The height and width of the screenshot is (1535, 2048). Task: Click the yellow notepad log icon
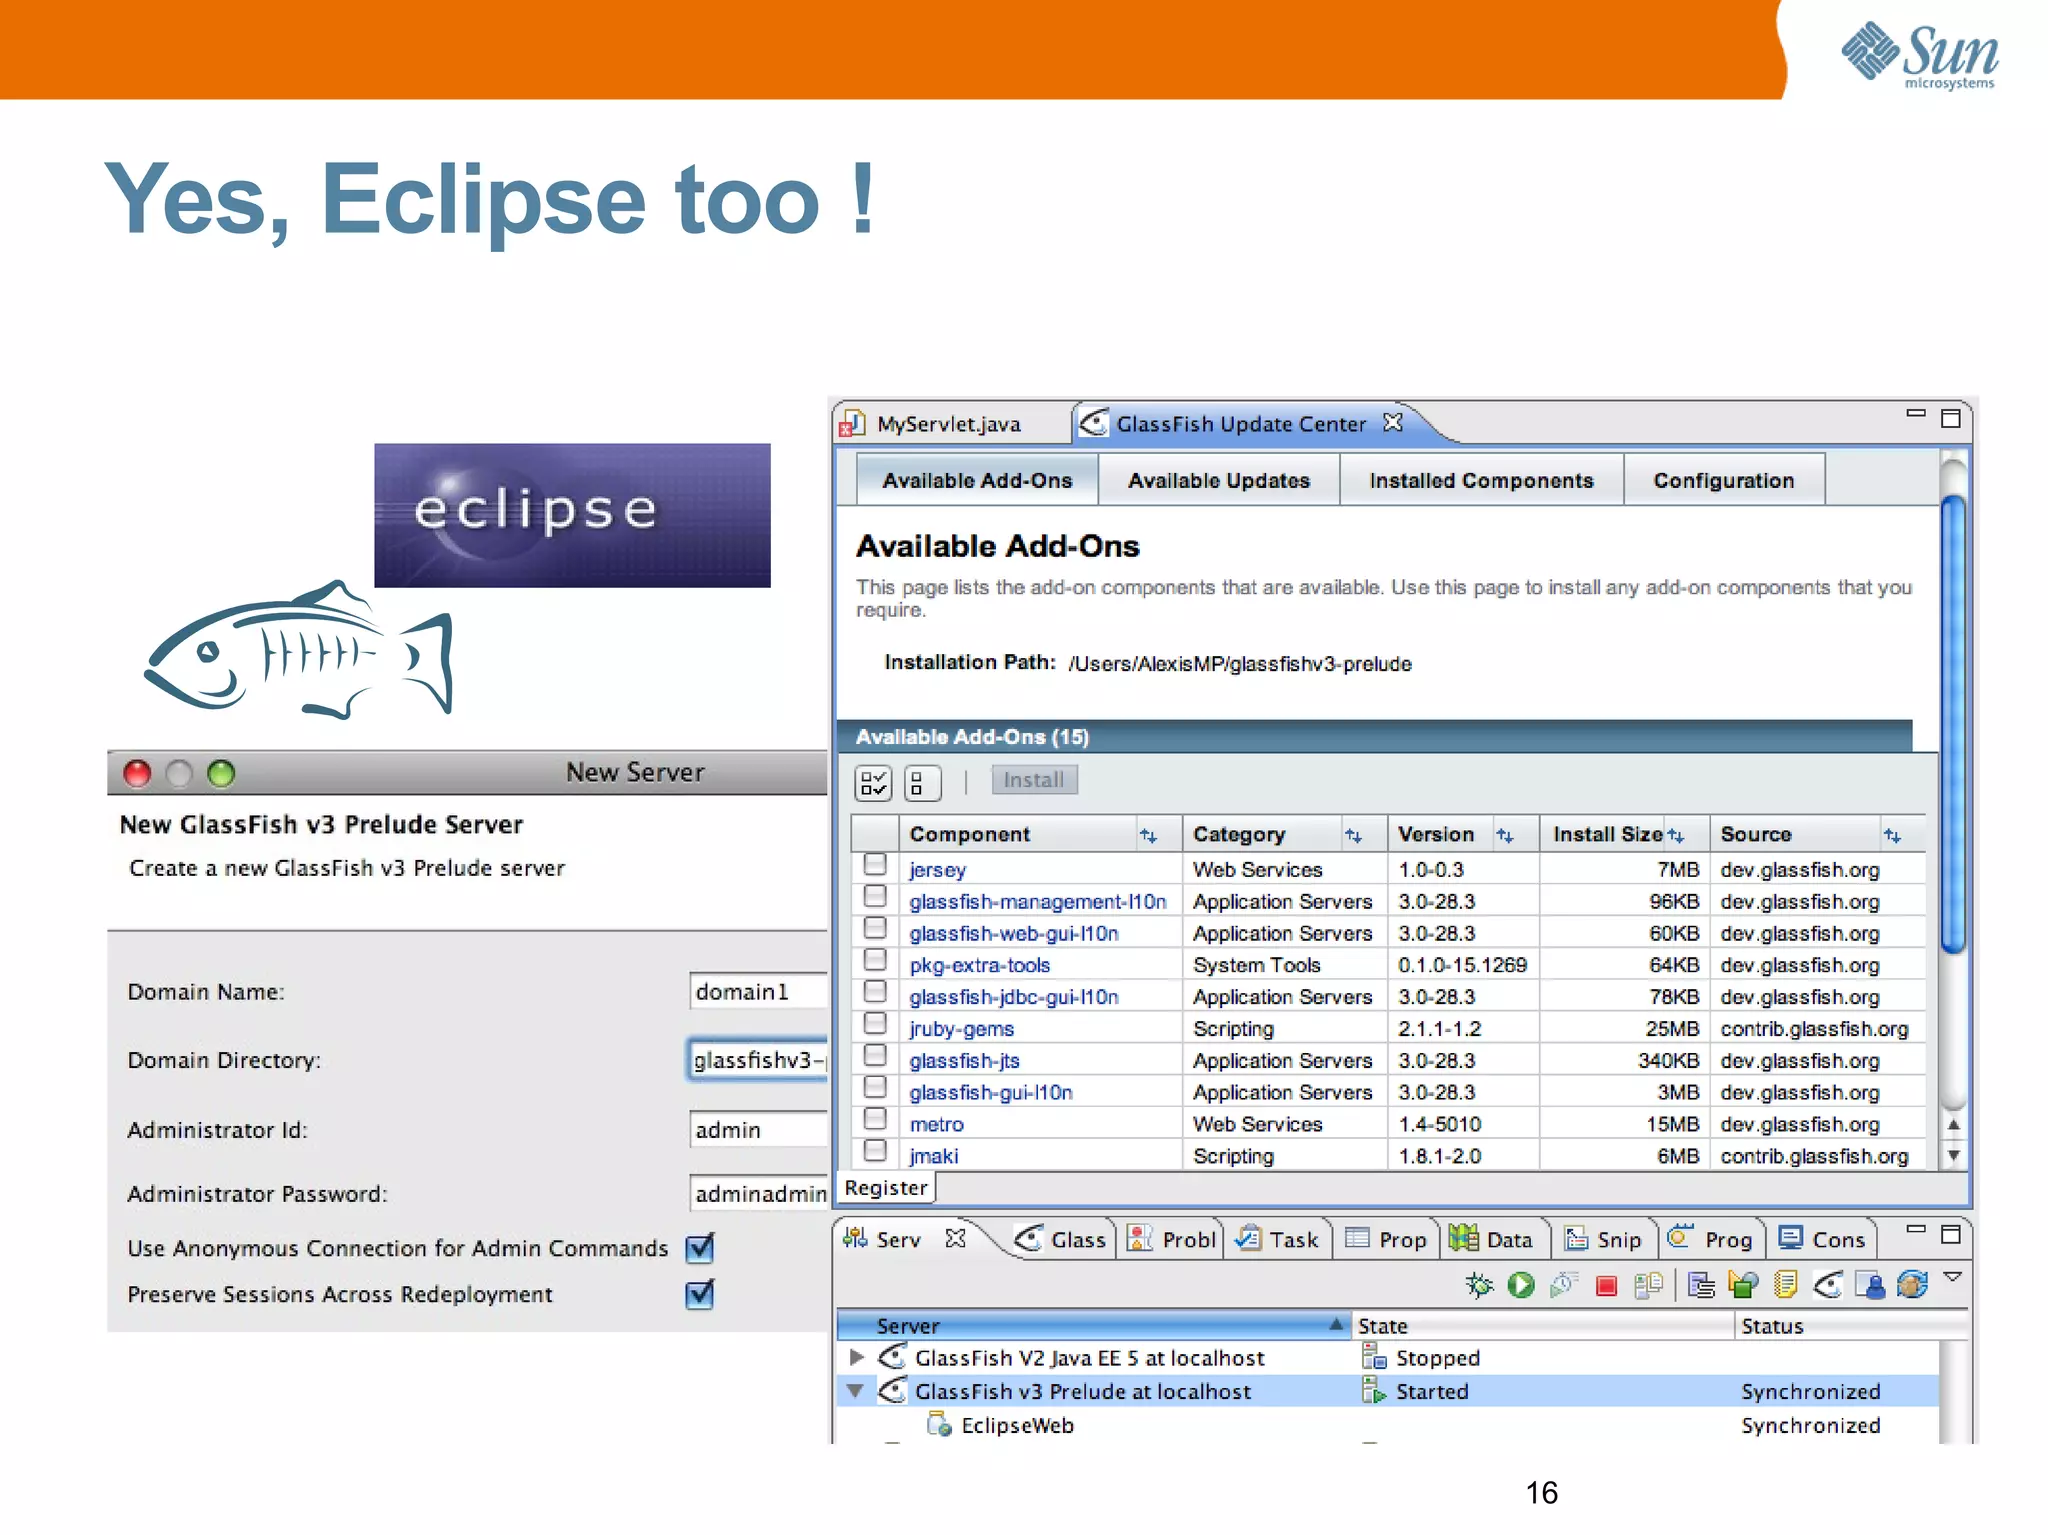coord(1785,1285)
